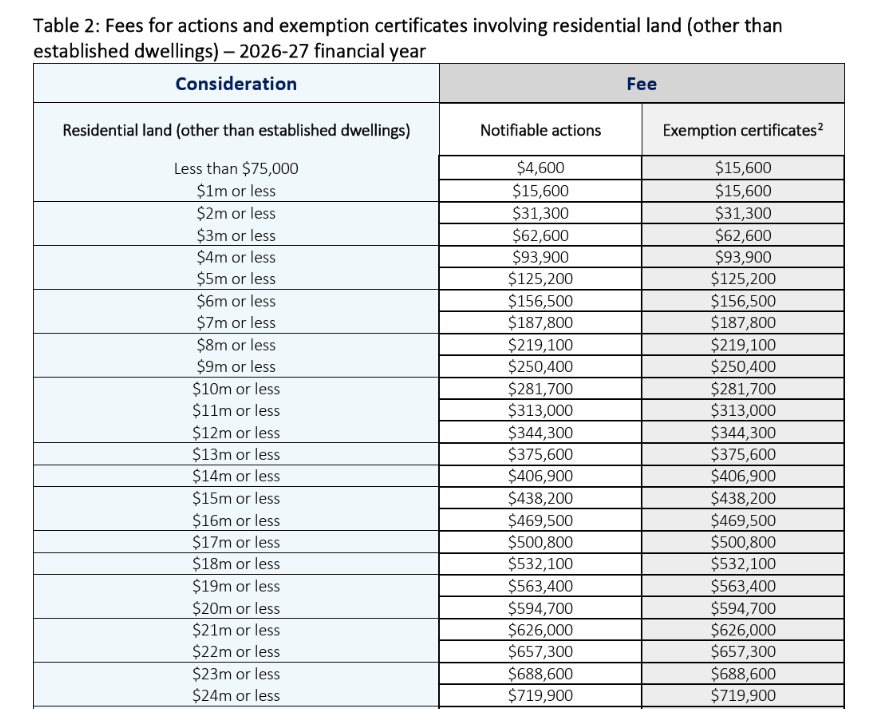Click the $313,000 notifiable actions fee
Viewport: 875px width, 709px height.
(540, 410)
